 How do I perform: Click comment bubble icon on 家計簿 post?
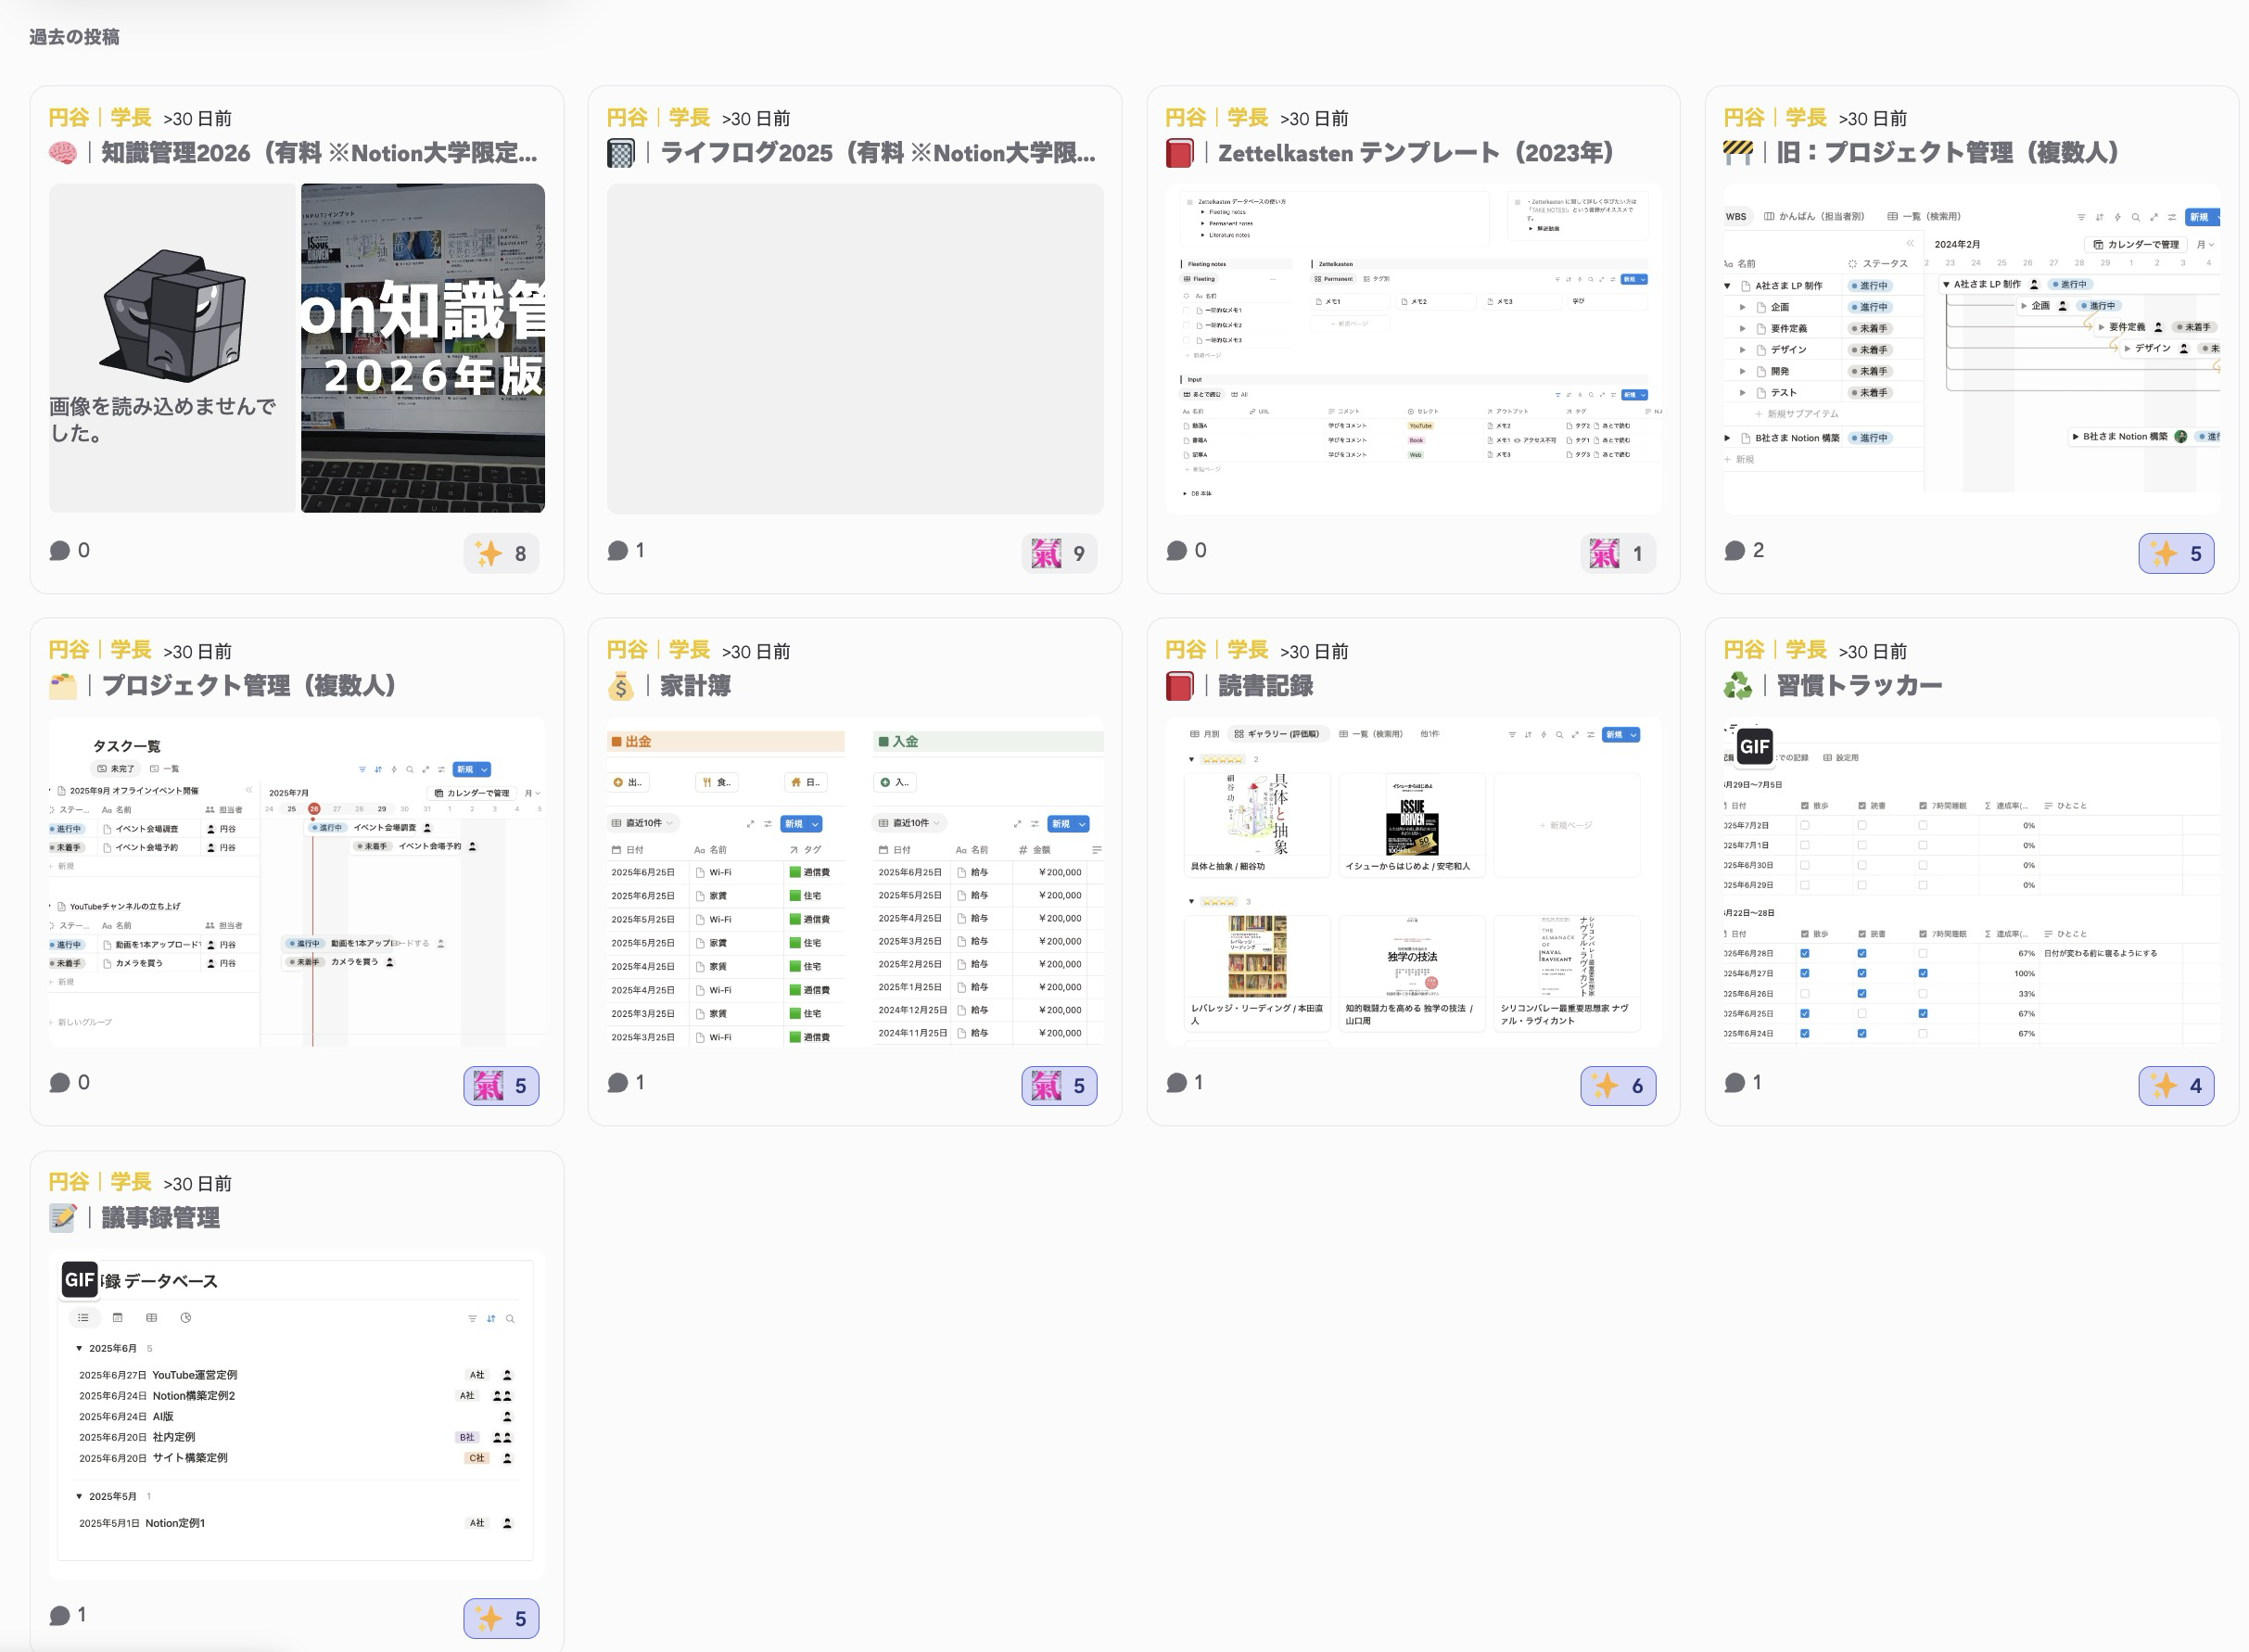tap(618, 1082)
